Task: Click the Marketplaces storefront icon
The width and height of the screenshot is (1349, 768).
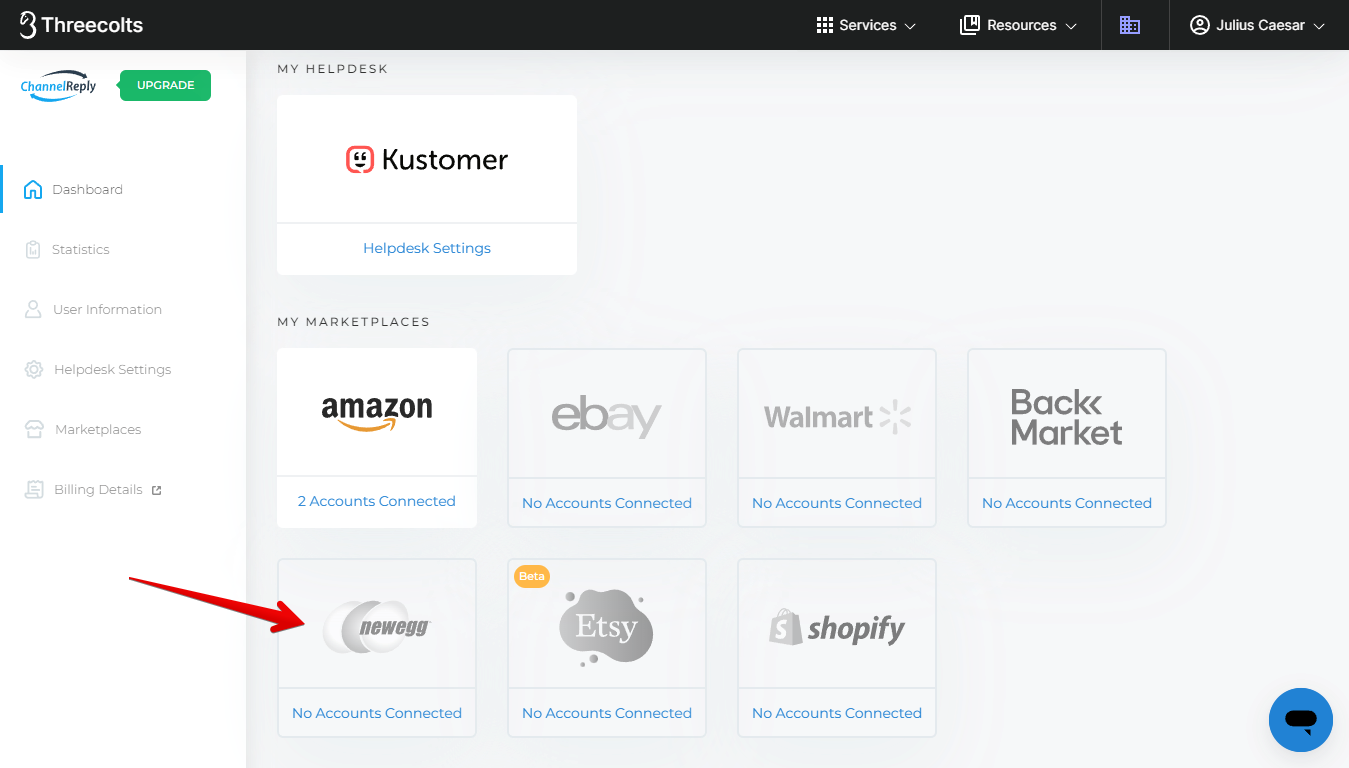Action: (x=35, y=429)
